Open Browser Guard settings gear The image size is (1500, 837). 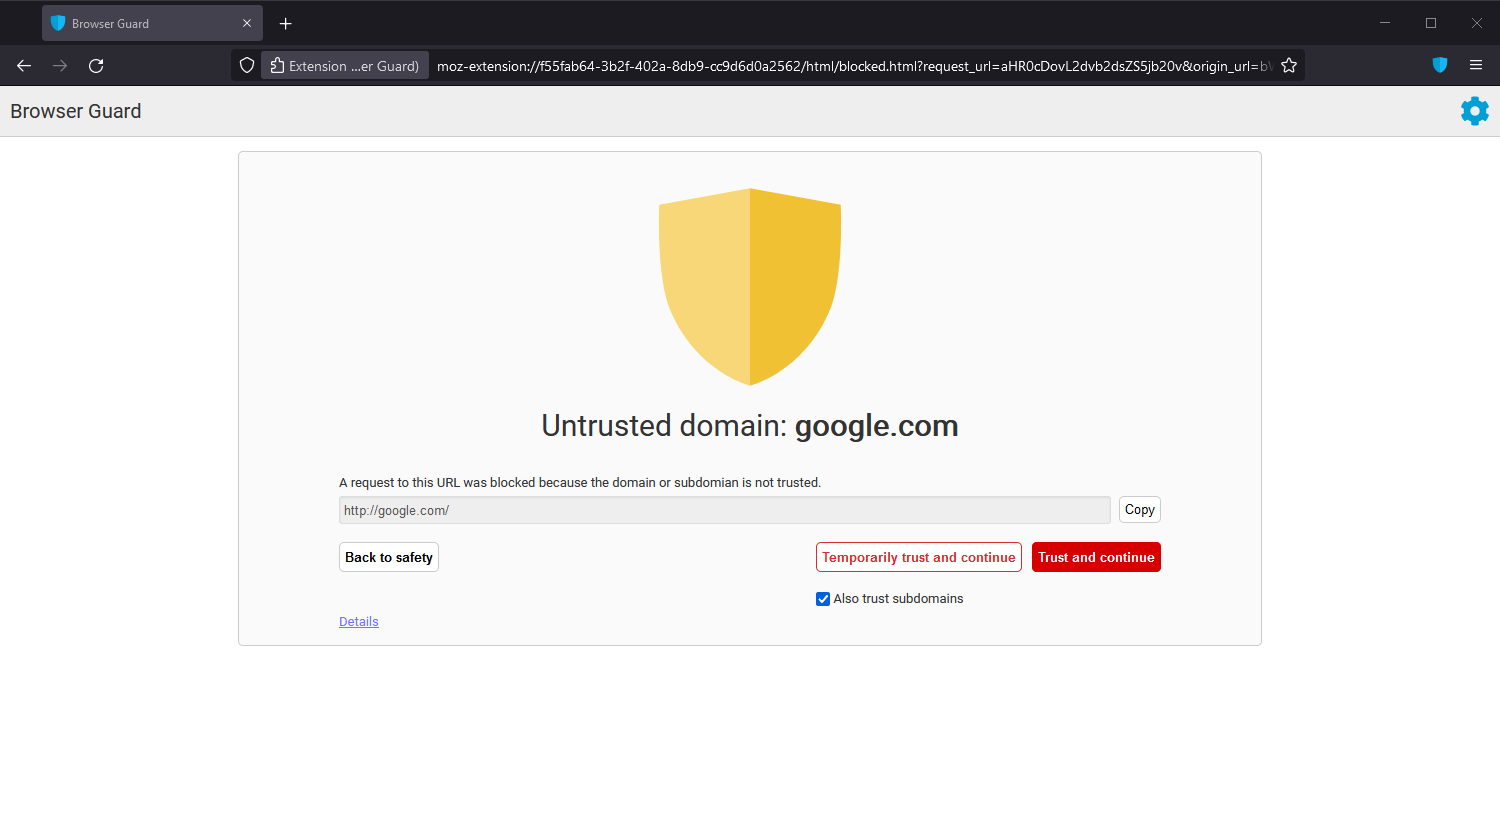(1474, 111)
